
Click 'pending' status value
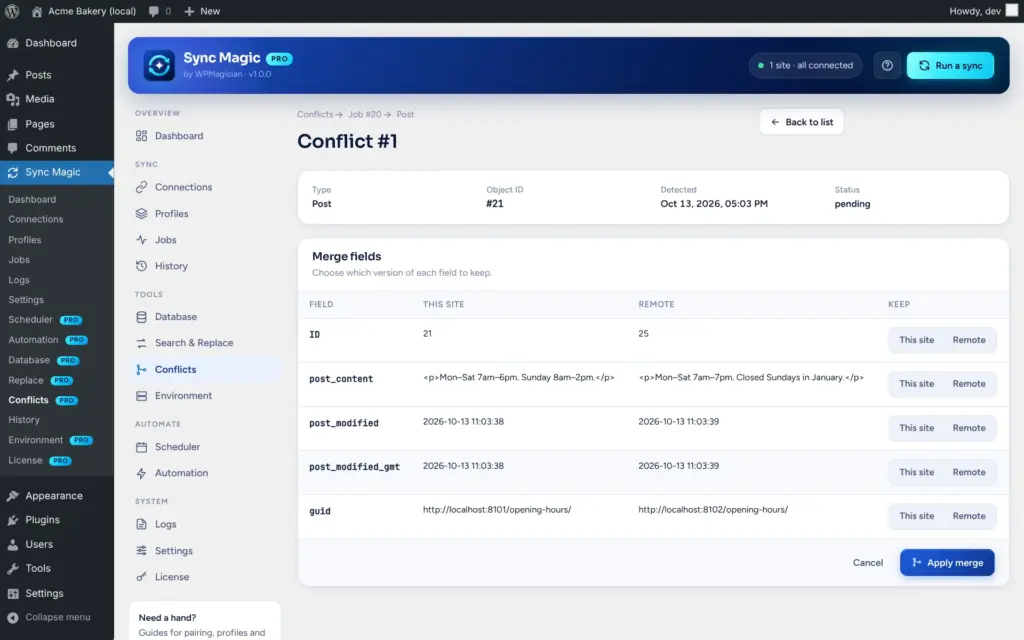[x=852, y=204]
